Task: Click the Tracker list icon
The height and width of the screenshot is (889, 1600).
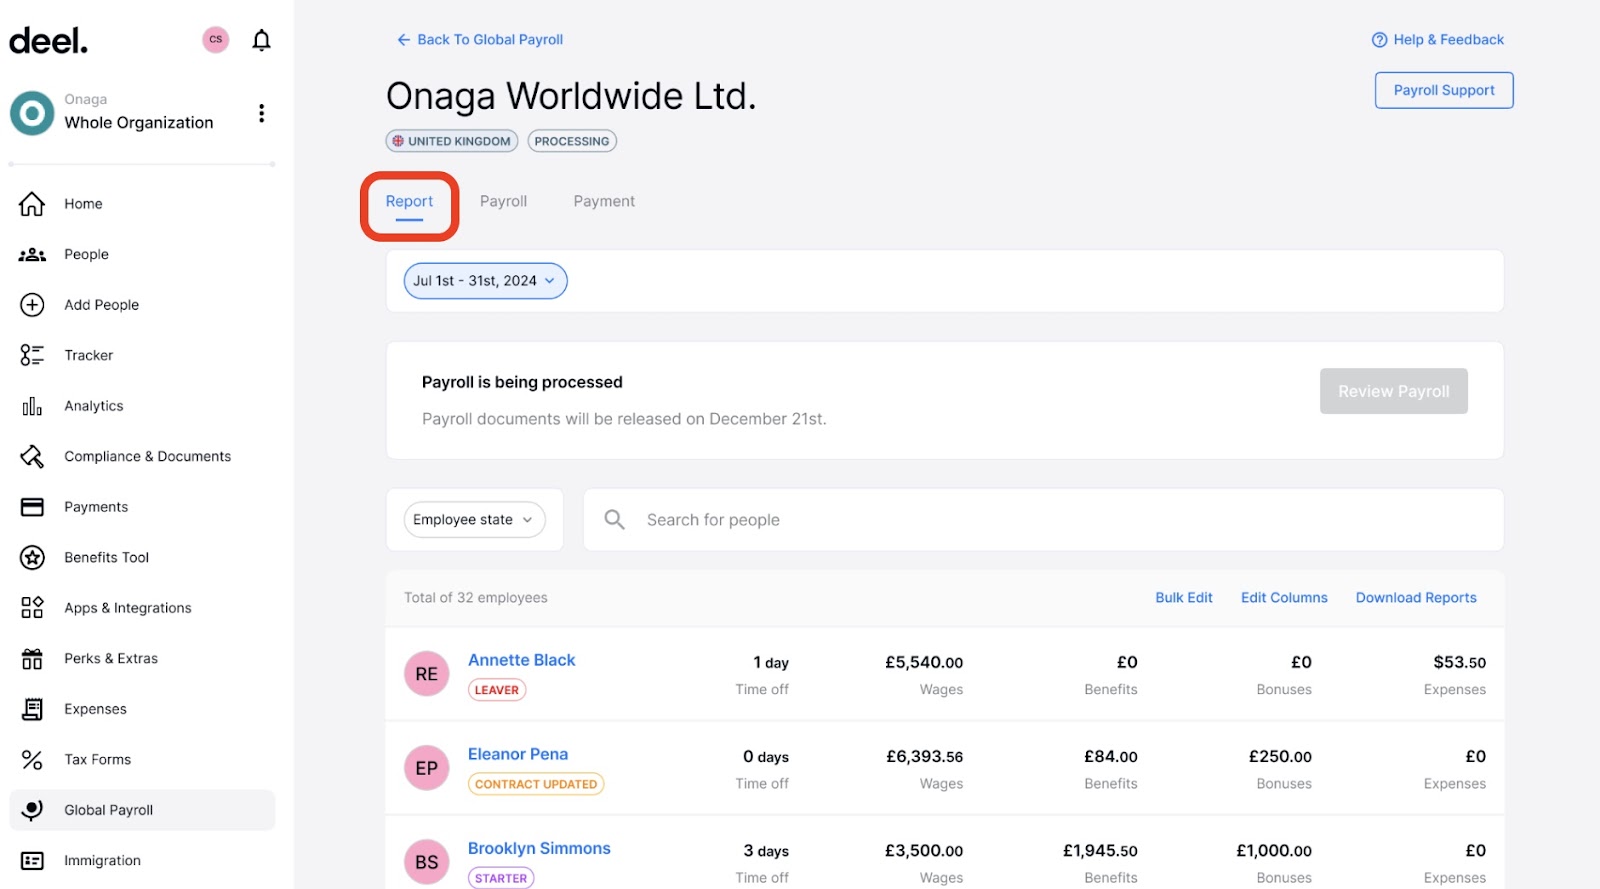Action: point(32,355)
